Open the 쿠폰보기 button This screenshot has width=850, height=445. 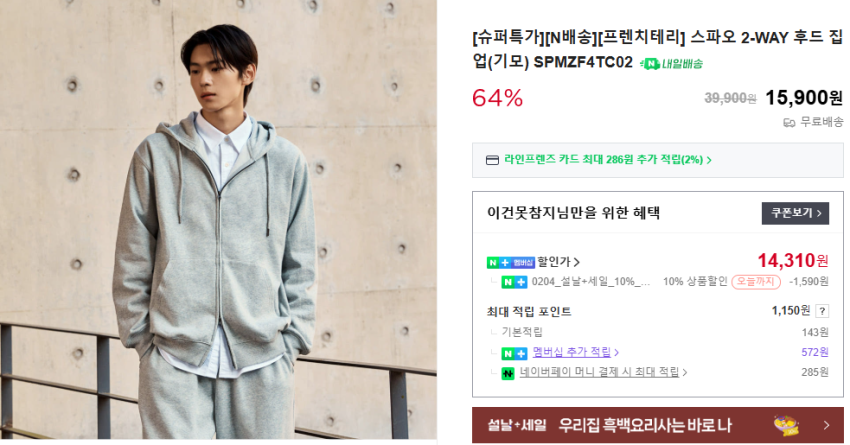[795, 213]
